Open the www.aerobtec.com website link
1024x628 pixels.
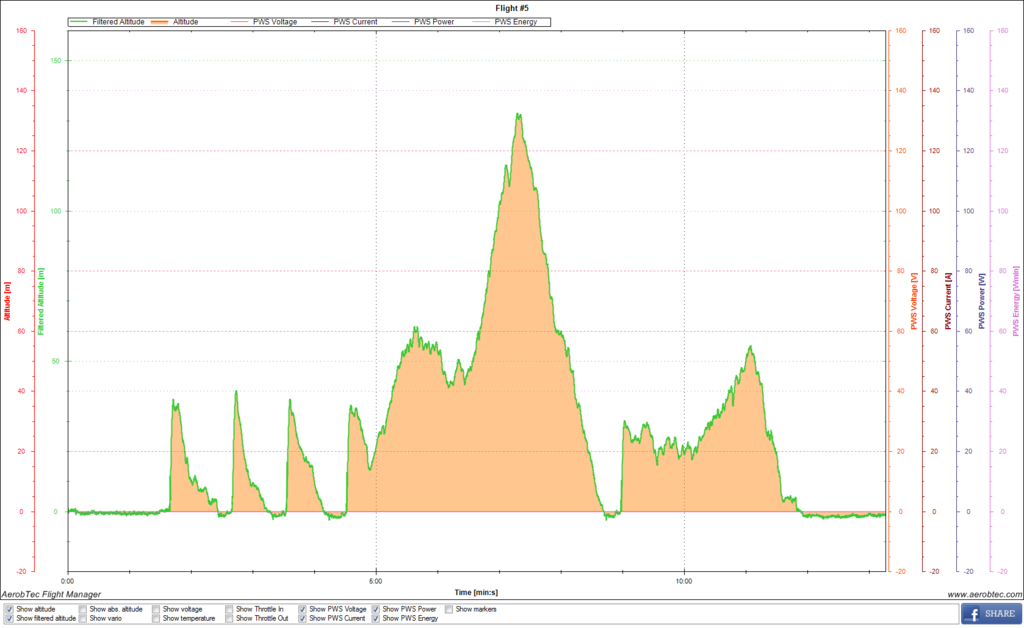(x=980, y=594)
